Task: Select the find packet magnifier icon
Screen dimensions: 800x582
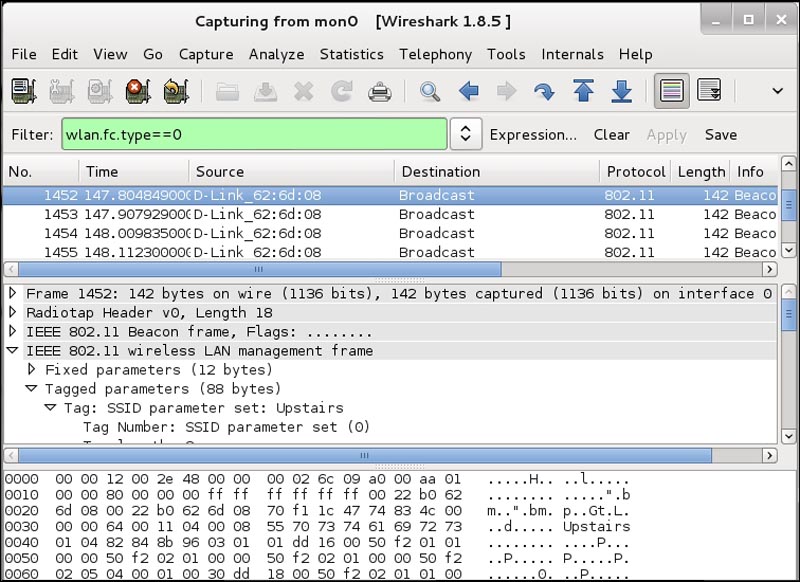Action: [429, 91]
